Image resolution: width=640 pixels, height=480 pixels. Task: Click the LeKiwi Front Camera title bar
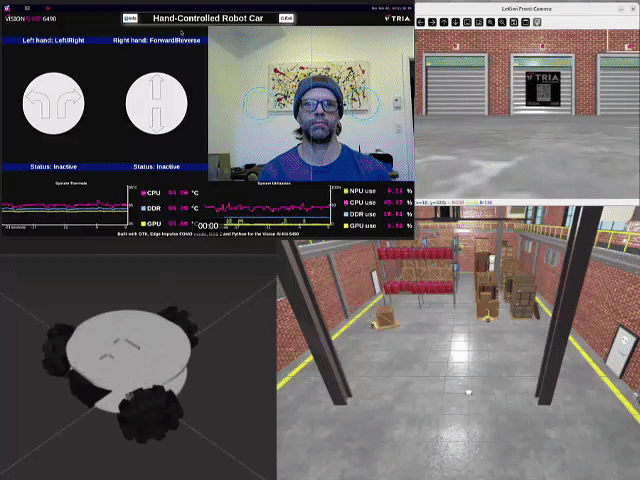[526, 8]
